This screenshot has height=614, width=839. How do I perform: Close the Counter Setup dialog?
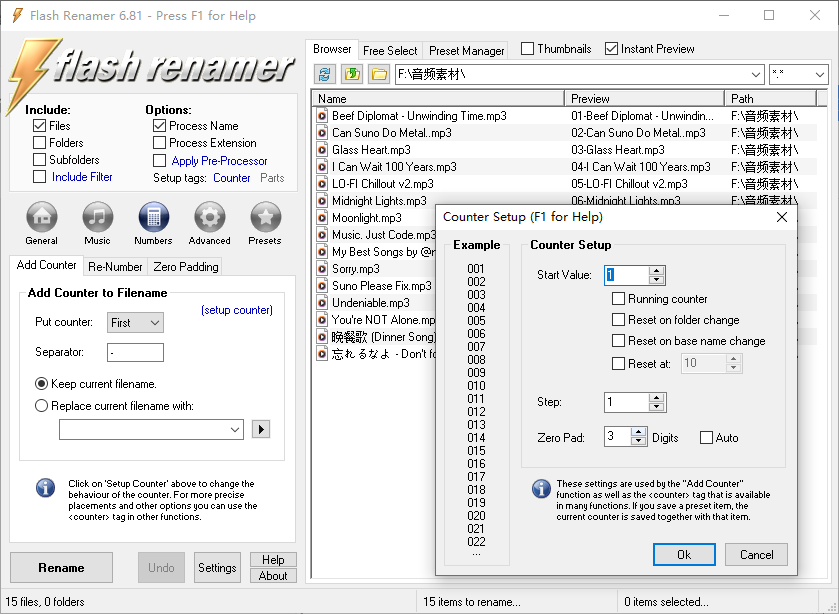pyautogui.click(x=782, y=217)
